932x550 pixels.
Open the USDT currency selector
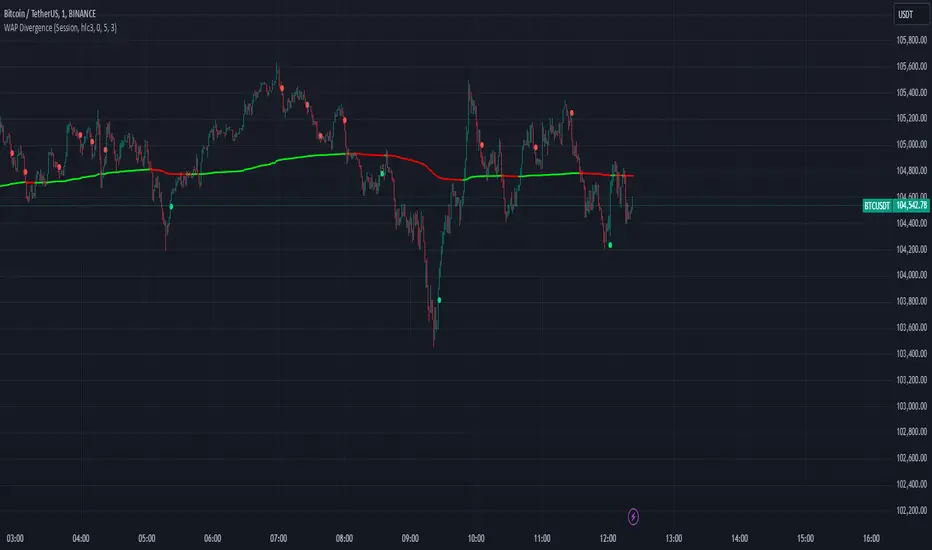pos(910,14)
